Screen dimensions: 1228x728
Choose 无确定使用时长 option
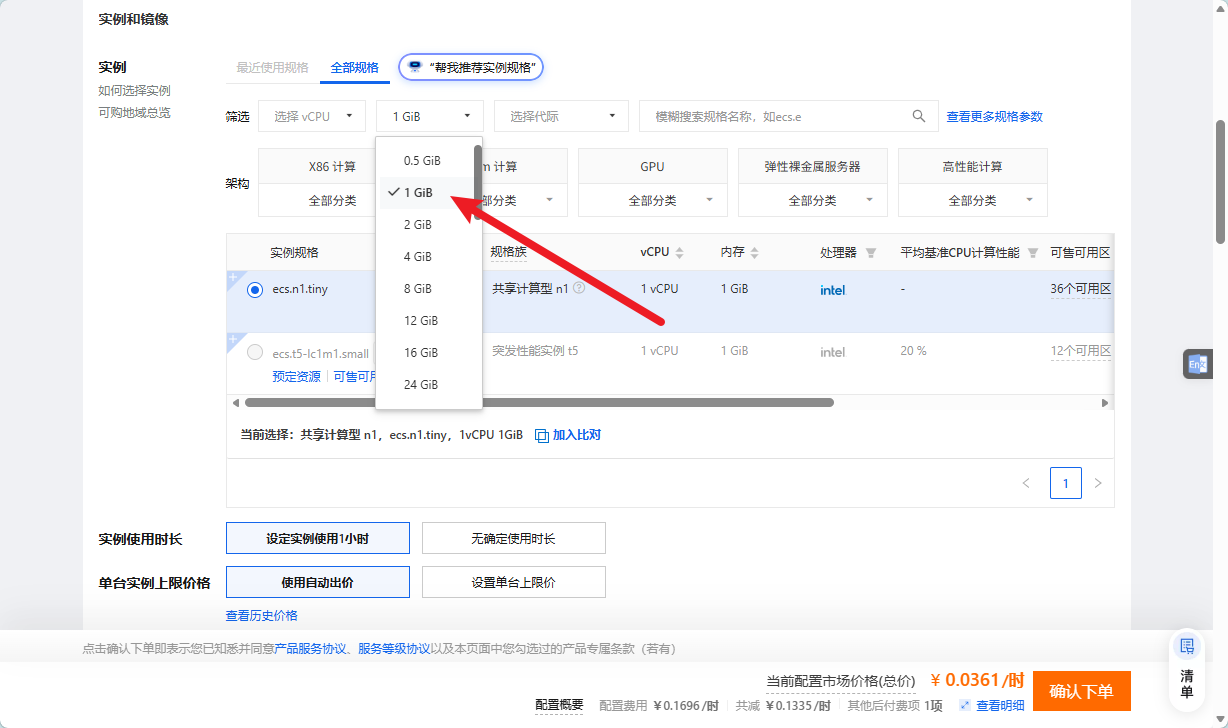pos(514,538)
